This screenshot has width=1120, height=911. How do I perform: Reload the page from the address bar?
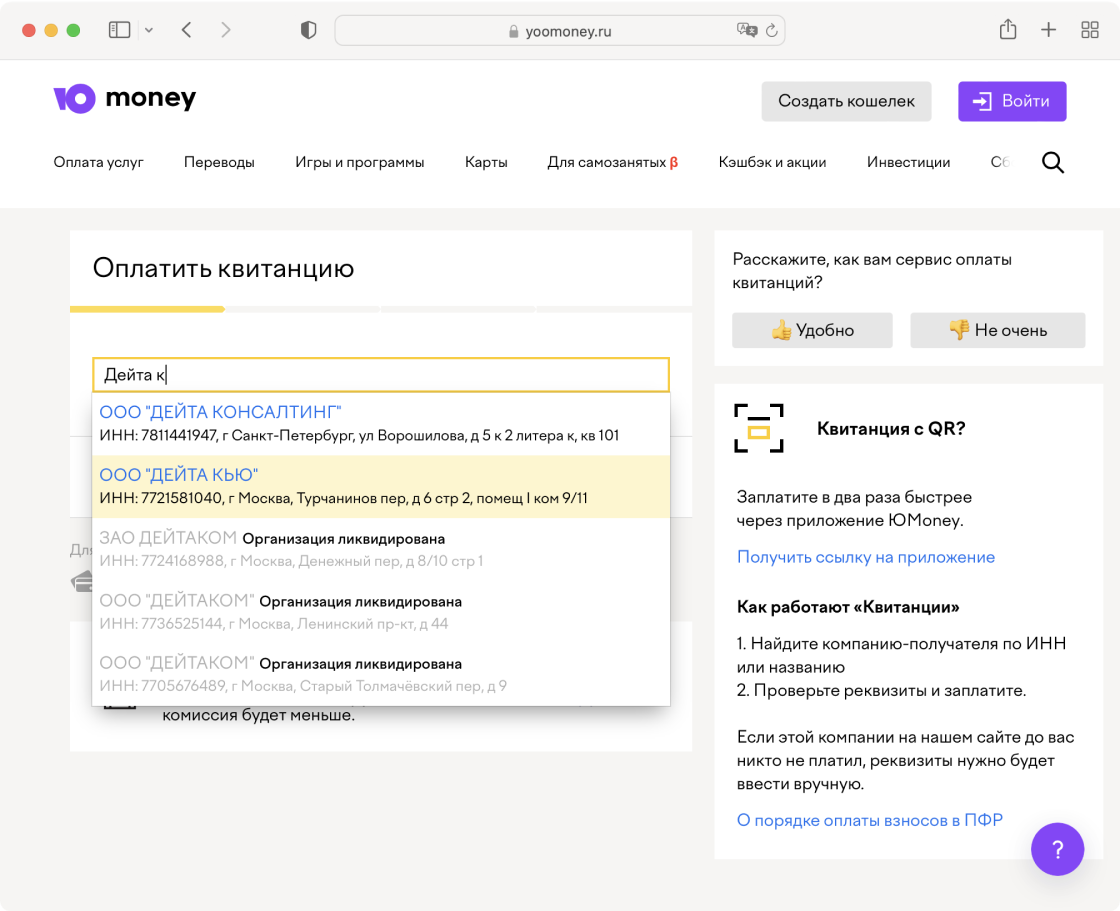pyautogui.click(x=772, y=31)
